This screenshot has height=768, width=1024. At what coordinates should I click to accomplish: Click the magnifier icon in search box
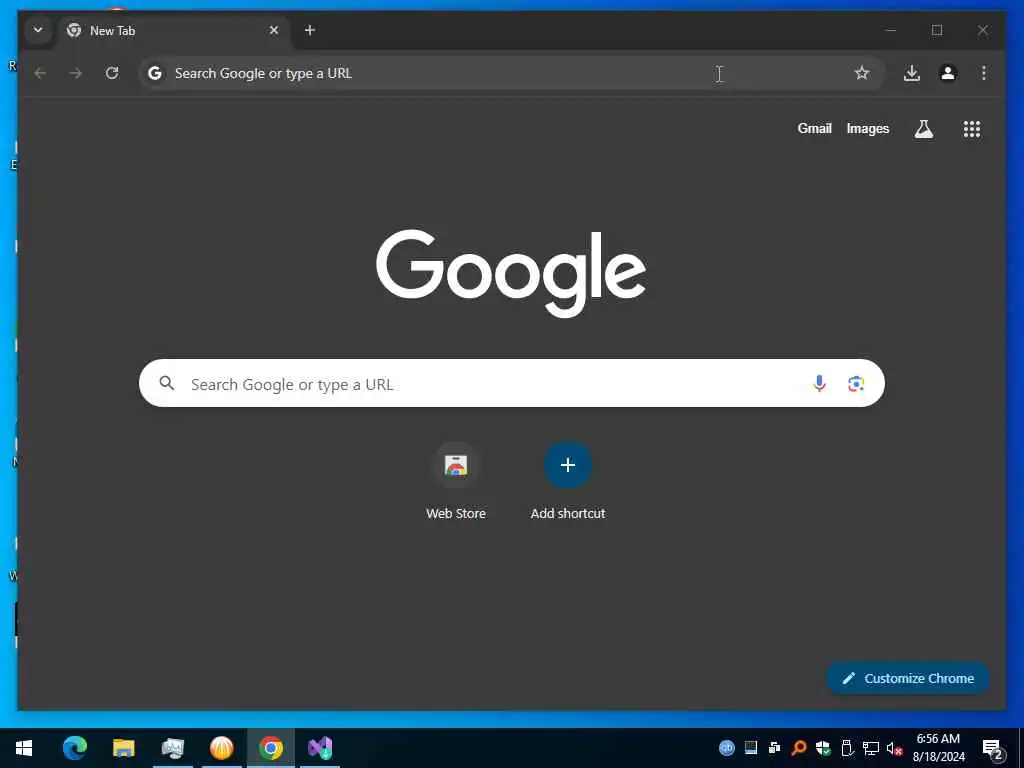[x=167, y=383]
